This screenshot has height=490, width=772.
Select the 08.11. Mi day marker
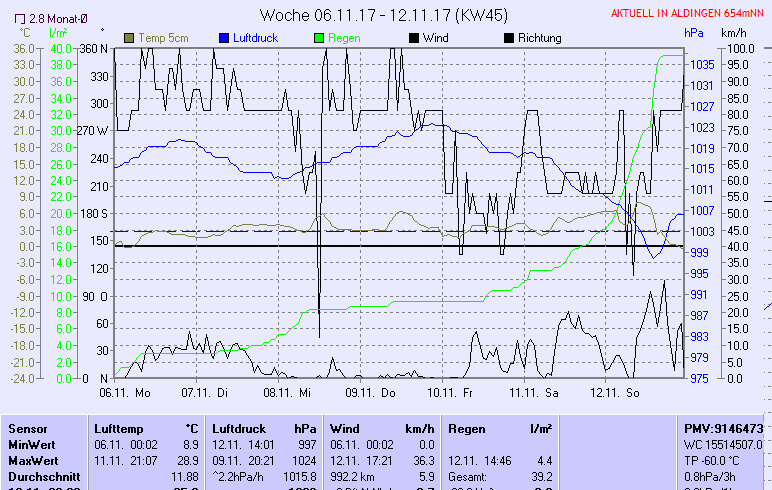[x=289, y=394]
